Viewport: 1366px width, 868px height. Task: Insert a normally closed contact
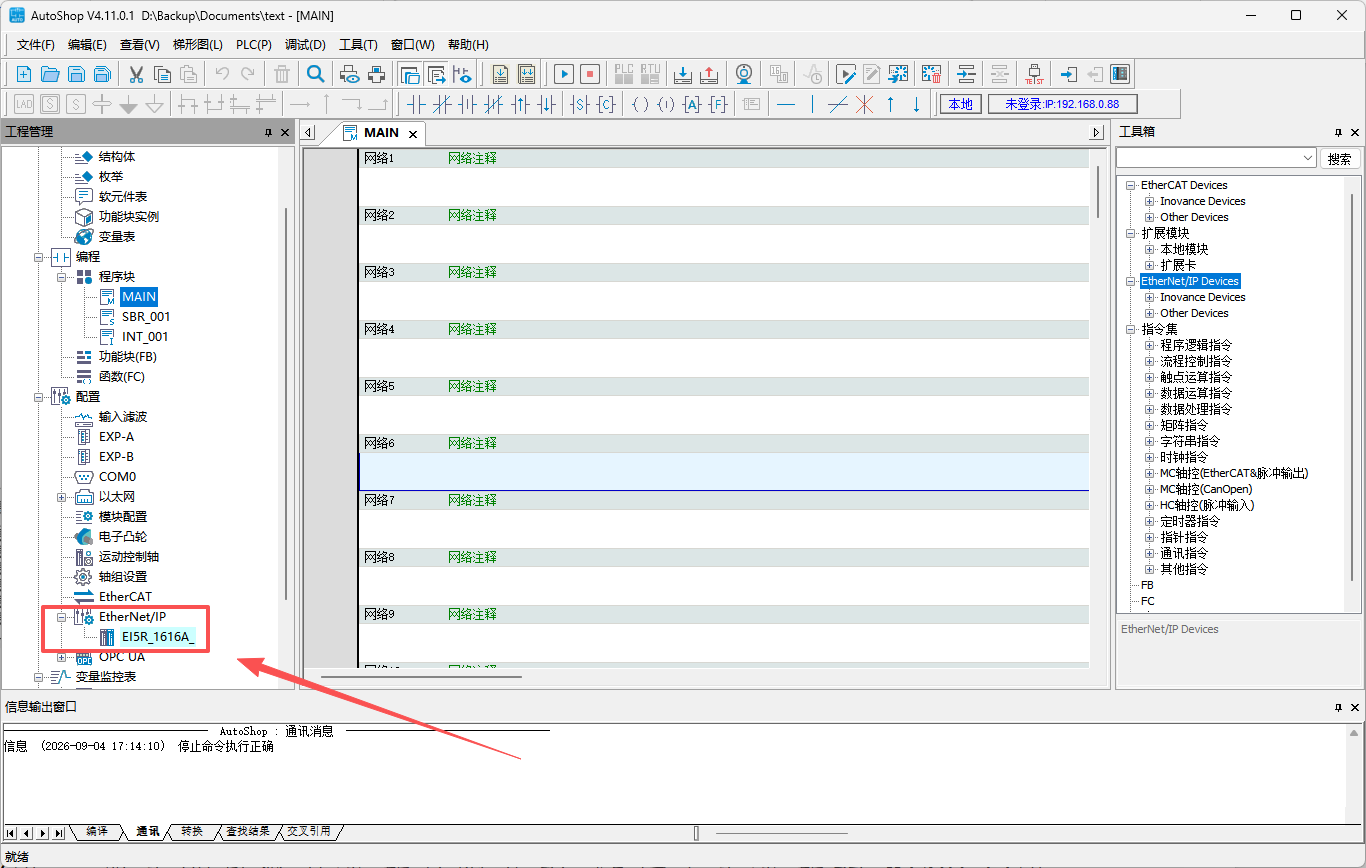[442, 104]
